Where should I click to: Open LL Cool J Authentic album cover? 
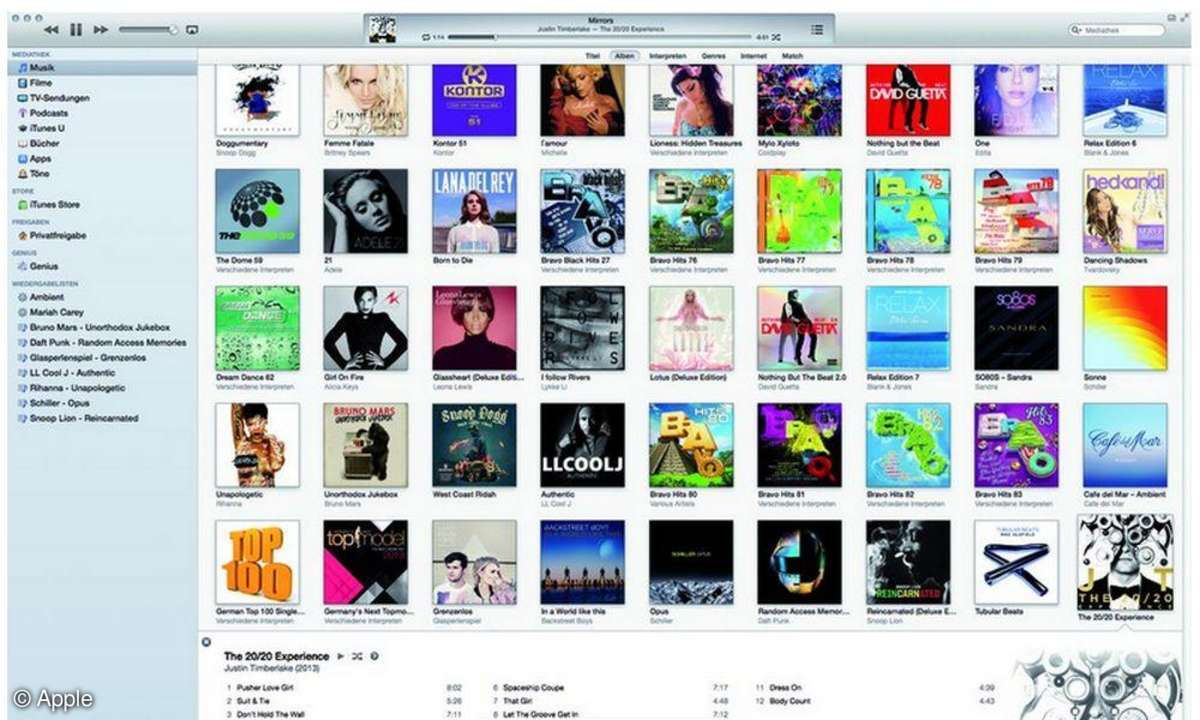pyautogui.click(x=582, y=445)
